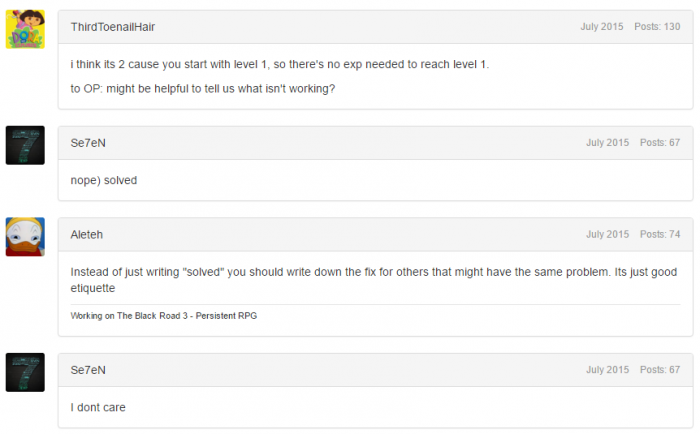Click "Posts: 74" count on Aleteh's post
The width and height of the screenshot is (700, 434).
(x=660, y=234)
